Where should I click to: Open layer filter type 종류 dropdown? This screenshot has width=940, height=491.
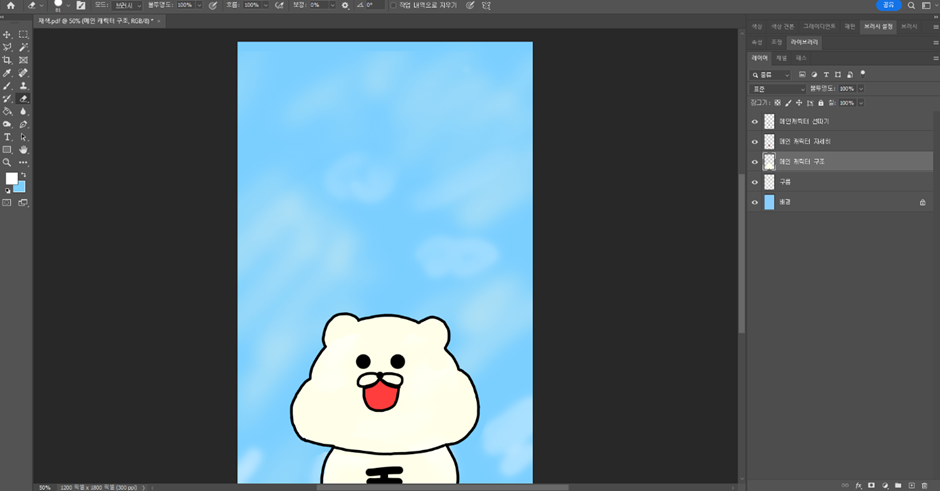[770, 75]
